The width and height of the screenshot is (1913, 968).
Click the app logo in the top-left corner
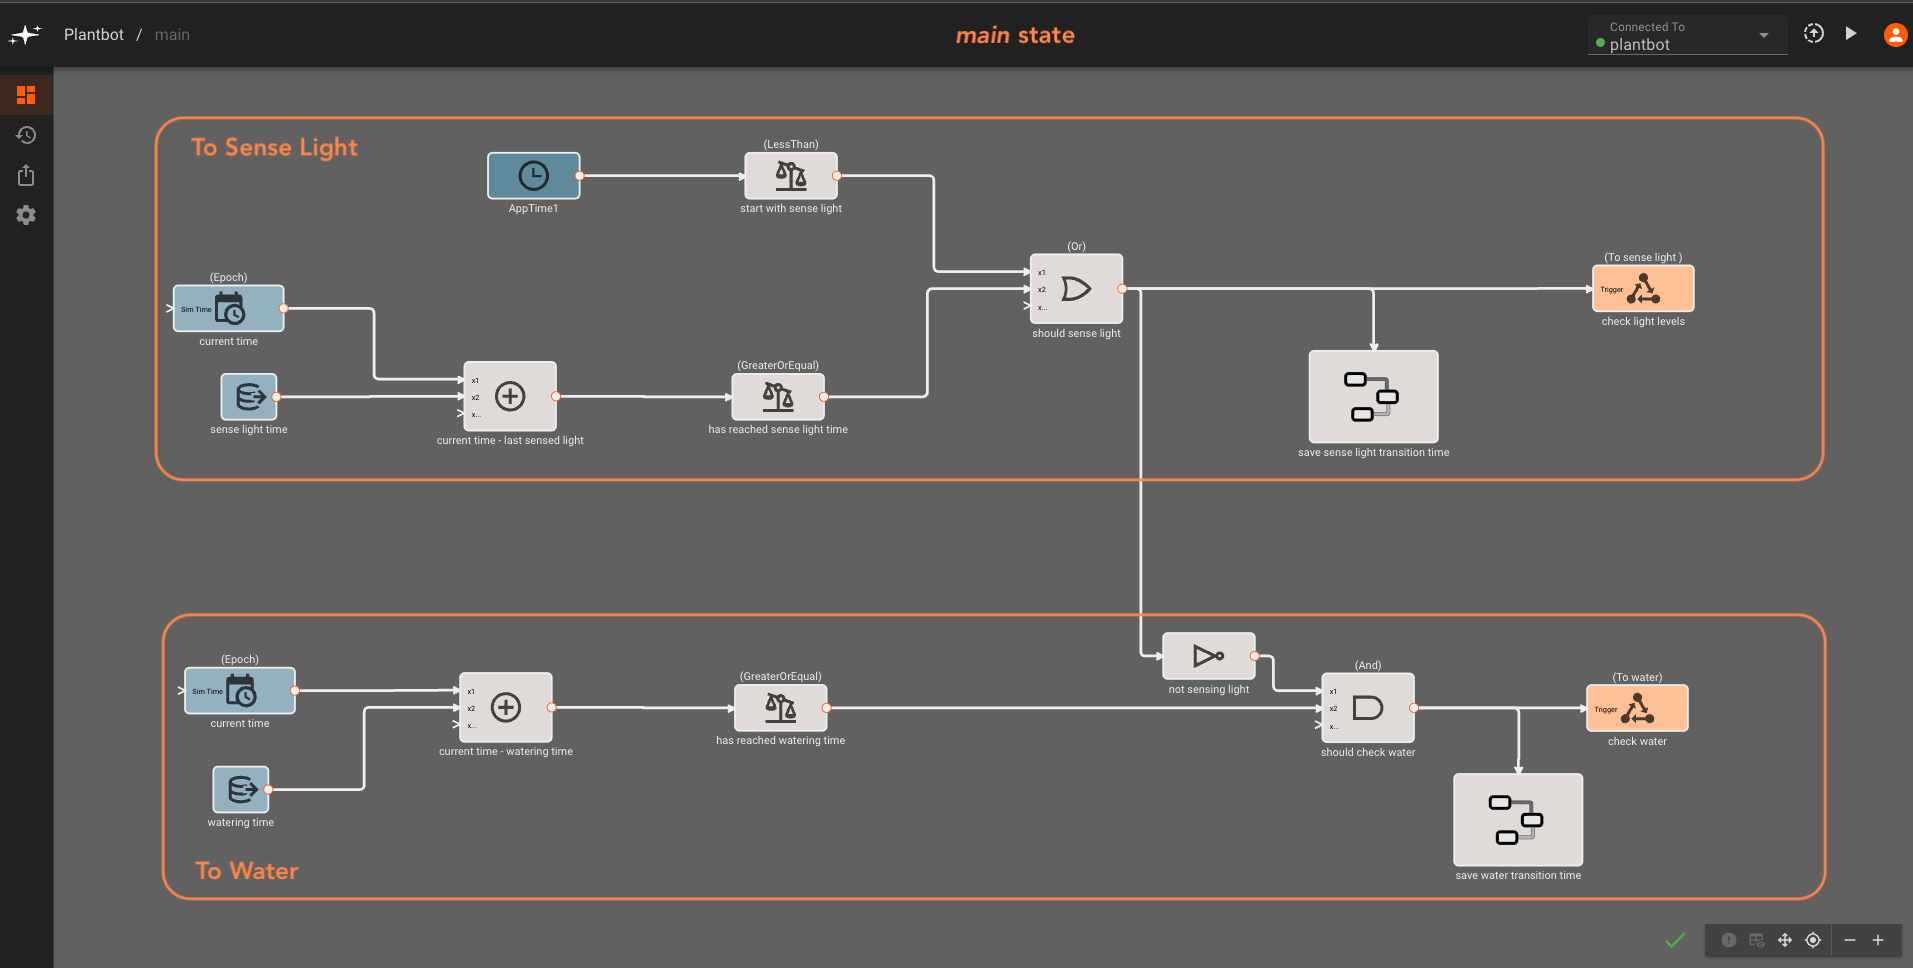(26, 35)
